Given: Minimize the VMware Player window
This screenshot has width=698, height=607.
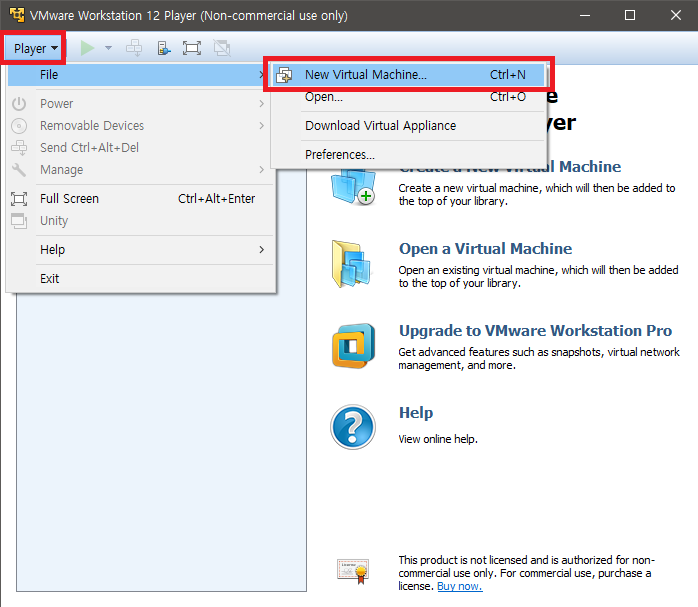Looking at the screenshot, I should [585, 15].
